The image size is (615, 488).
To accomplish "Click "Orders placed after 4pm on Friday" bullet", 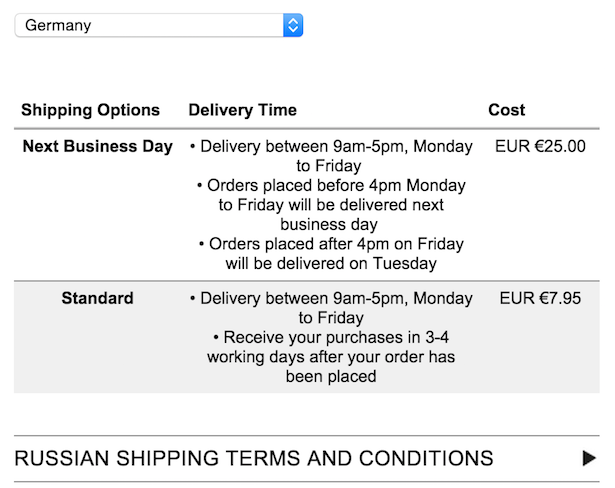I will pyautogui.click(x=331, y=244).
